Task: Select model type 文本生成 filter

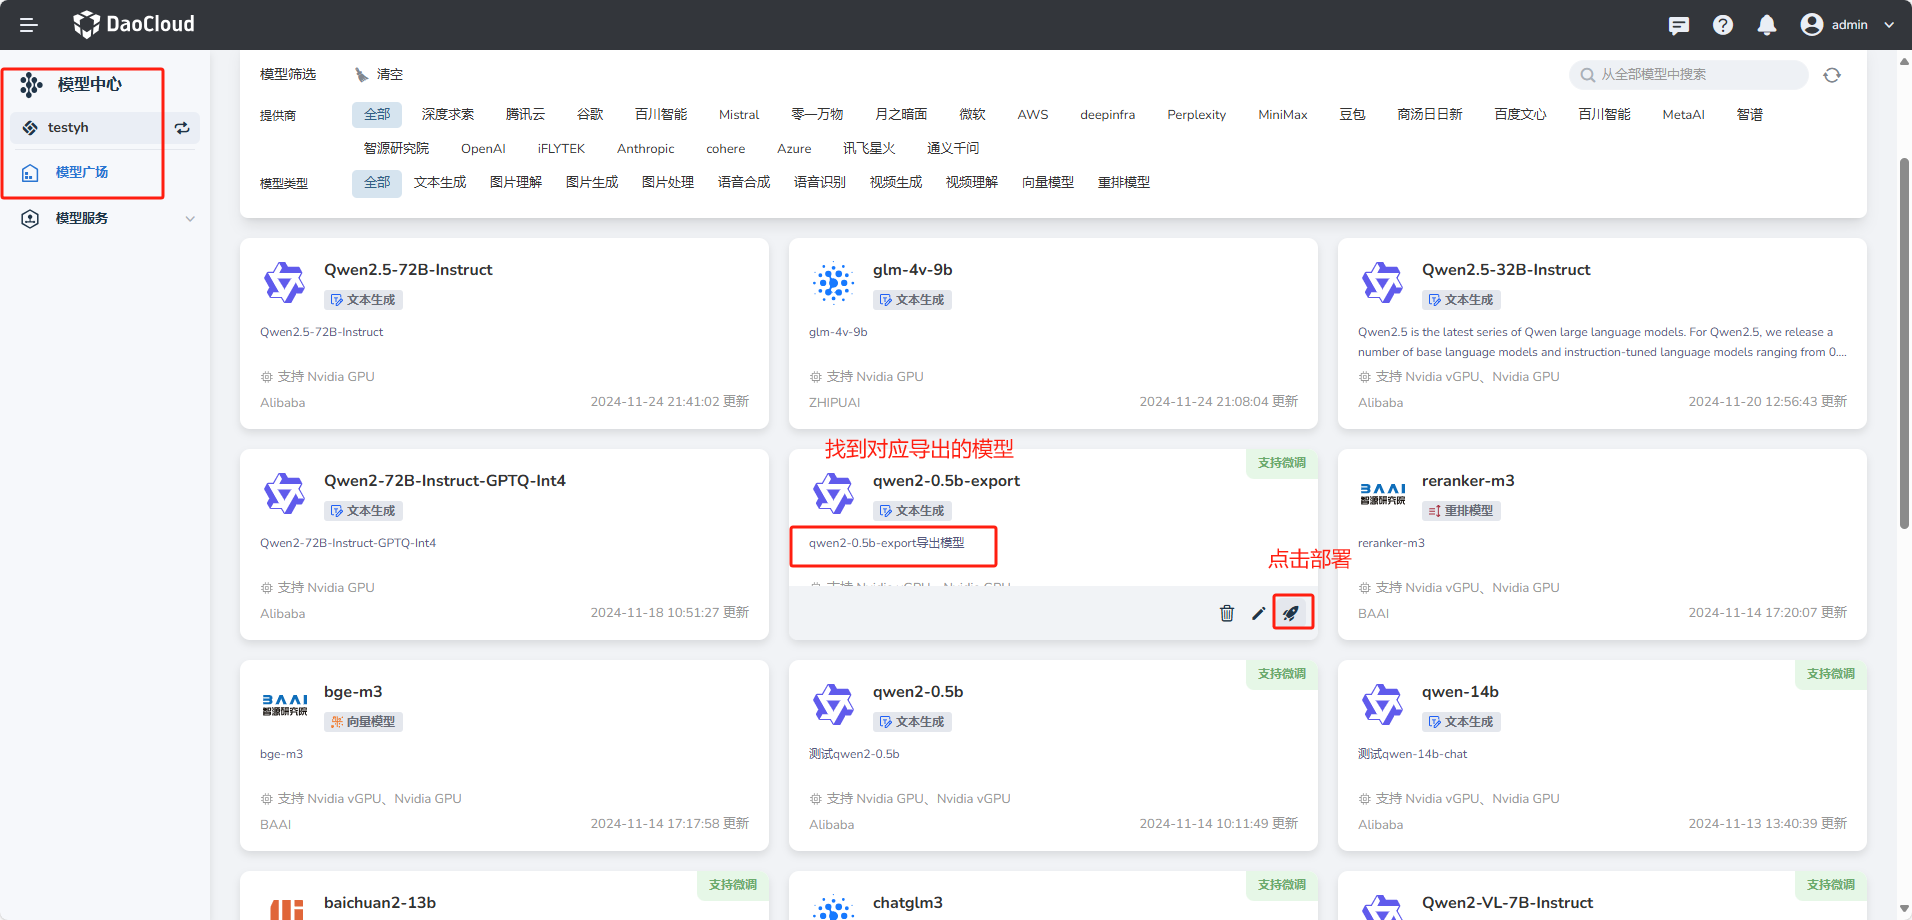Action: 440,183
